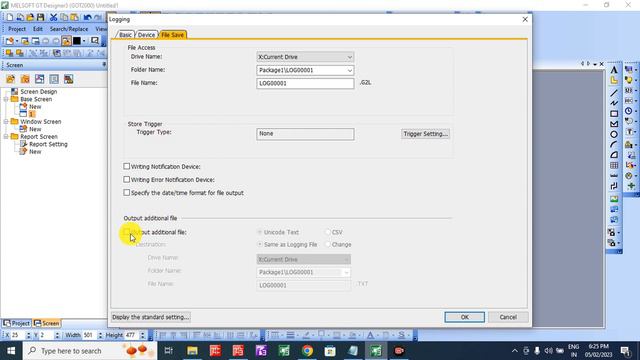Enable Writing Notification Device checkbox
The width and height of the screenshot is (640, 360).
point(127,166)
